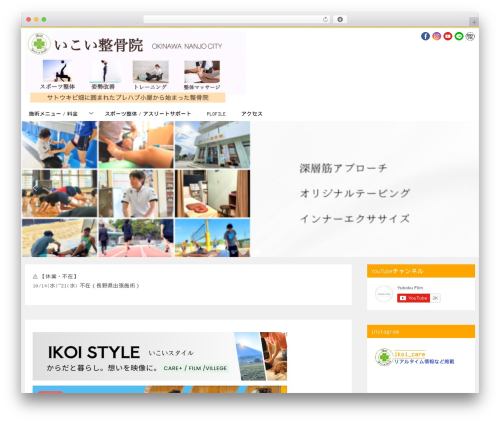Open the YouTube social icon

[x=448, y=36]
